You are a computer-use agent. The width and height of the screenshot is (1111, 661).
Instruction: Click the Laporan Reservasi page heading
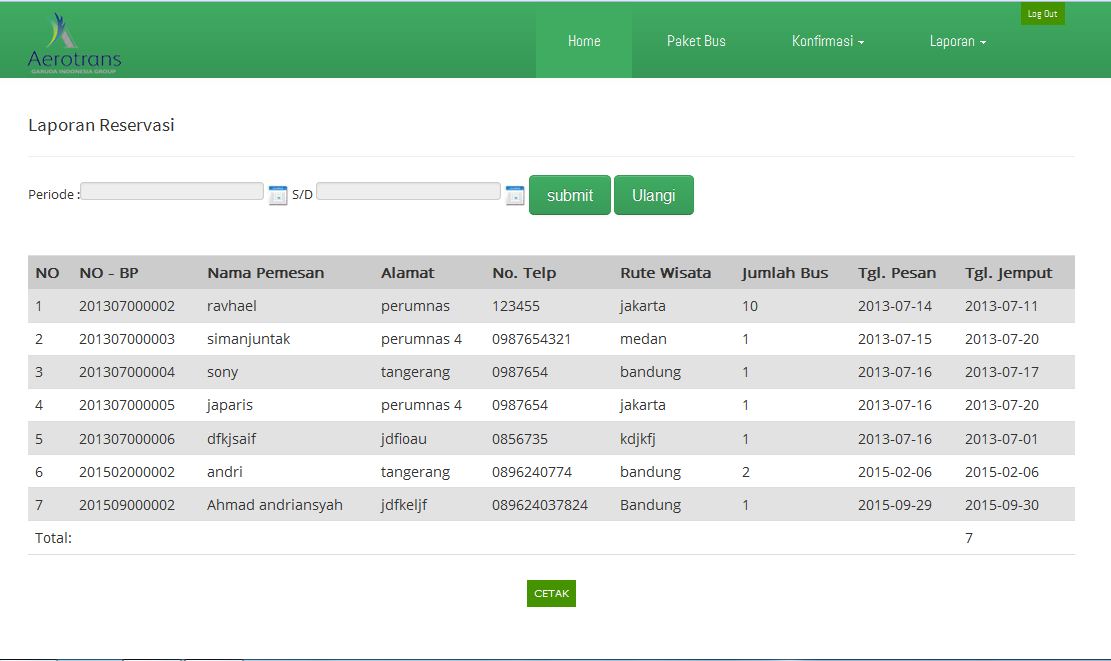point(101,125)
